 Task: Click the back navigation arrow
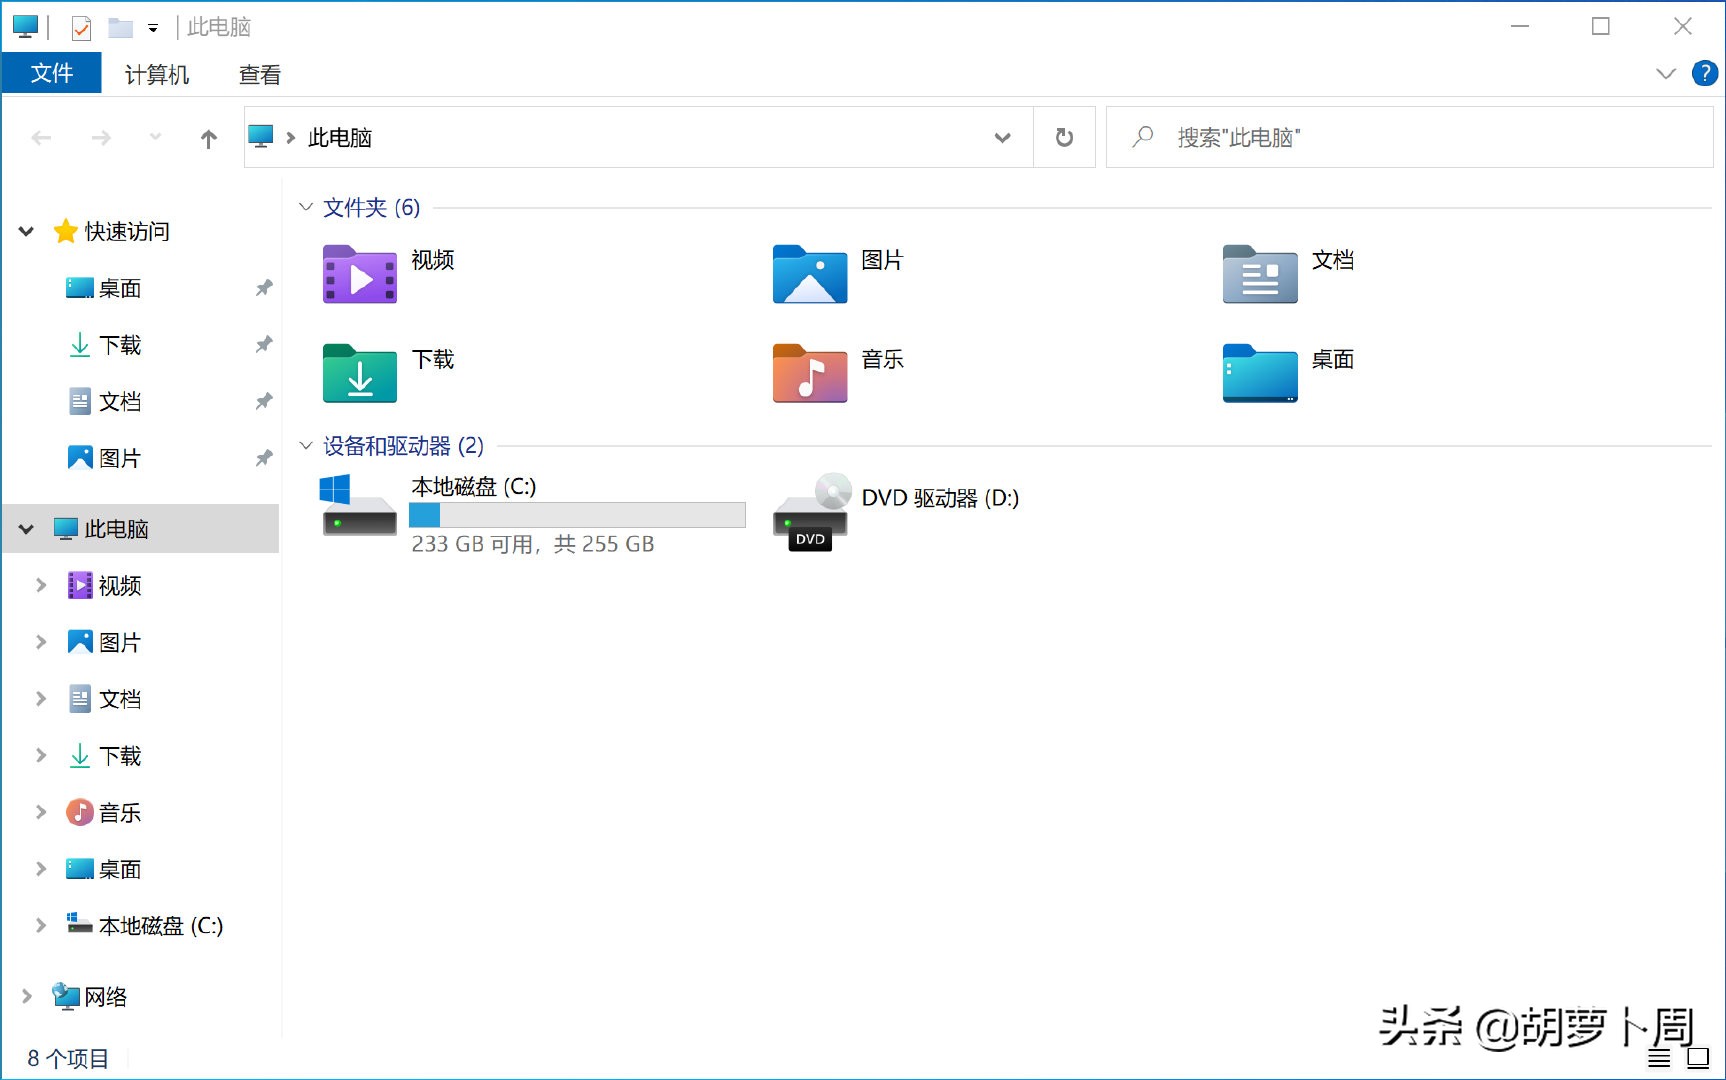tap(41, 137)
